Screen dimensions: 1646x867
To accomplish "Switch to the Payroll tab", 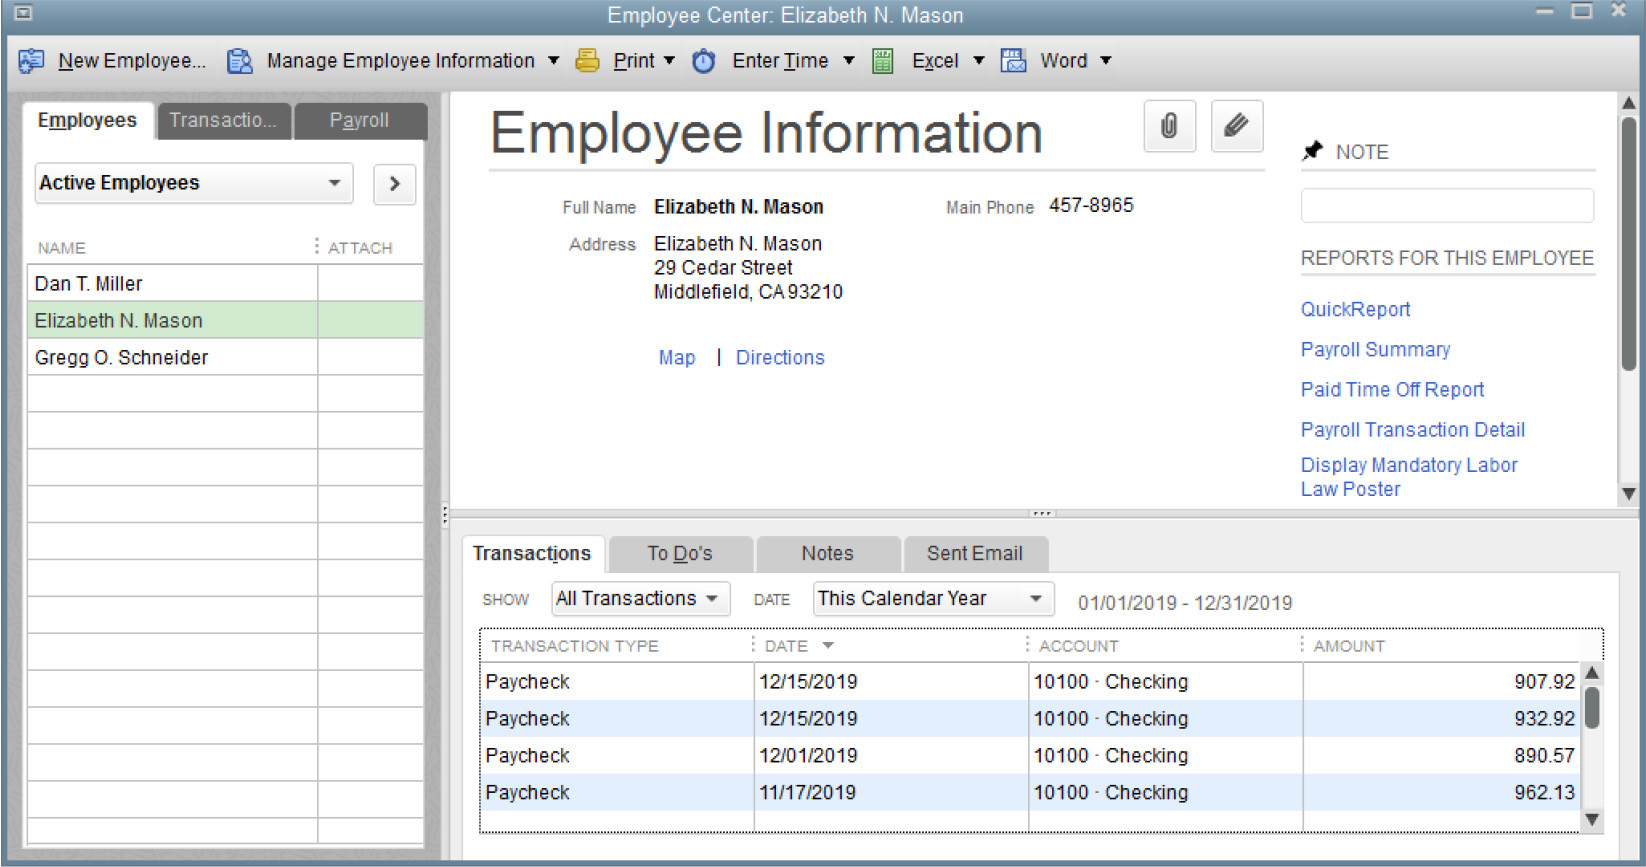I will 360,121.
